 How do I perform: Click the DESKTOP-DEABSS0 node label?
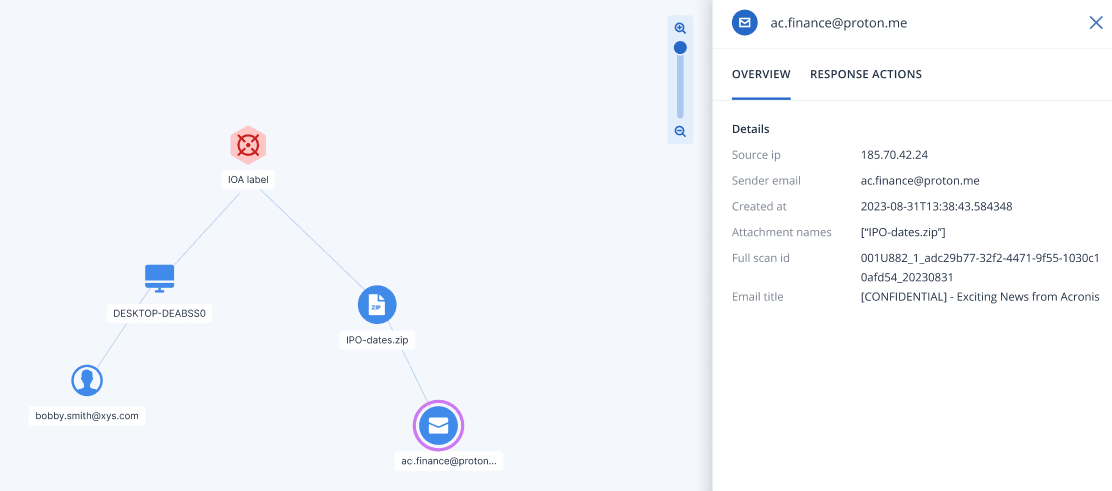[159, 313]
